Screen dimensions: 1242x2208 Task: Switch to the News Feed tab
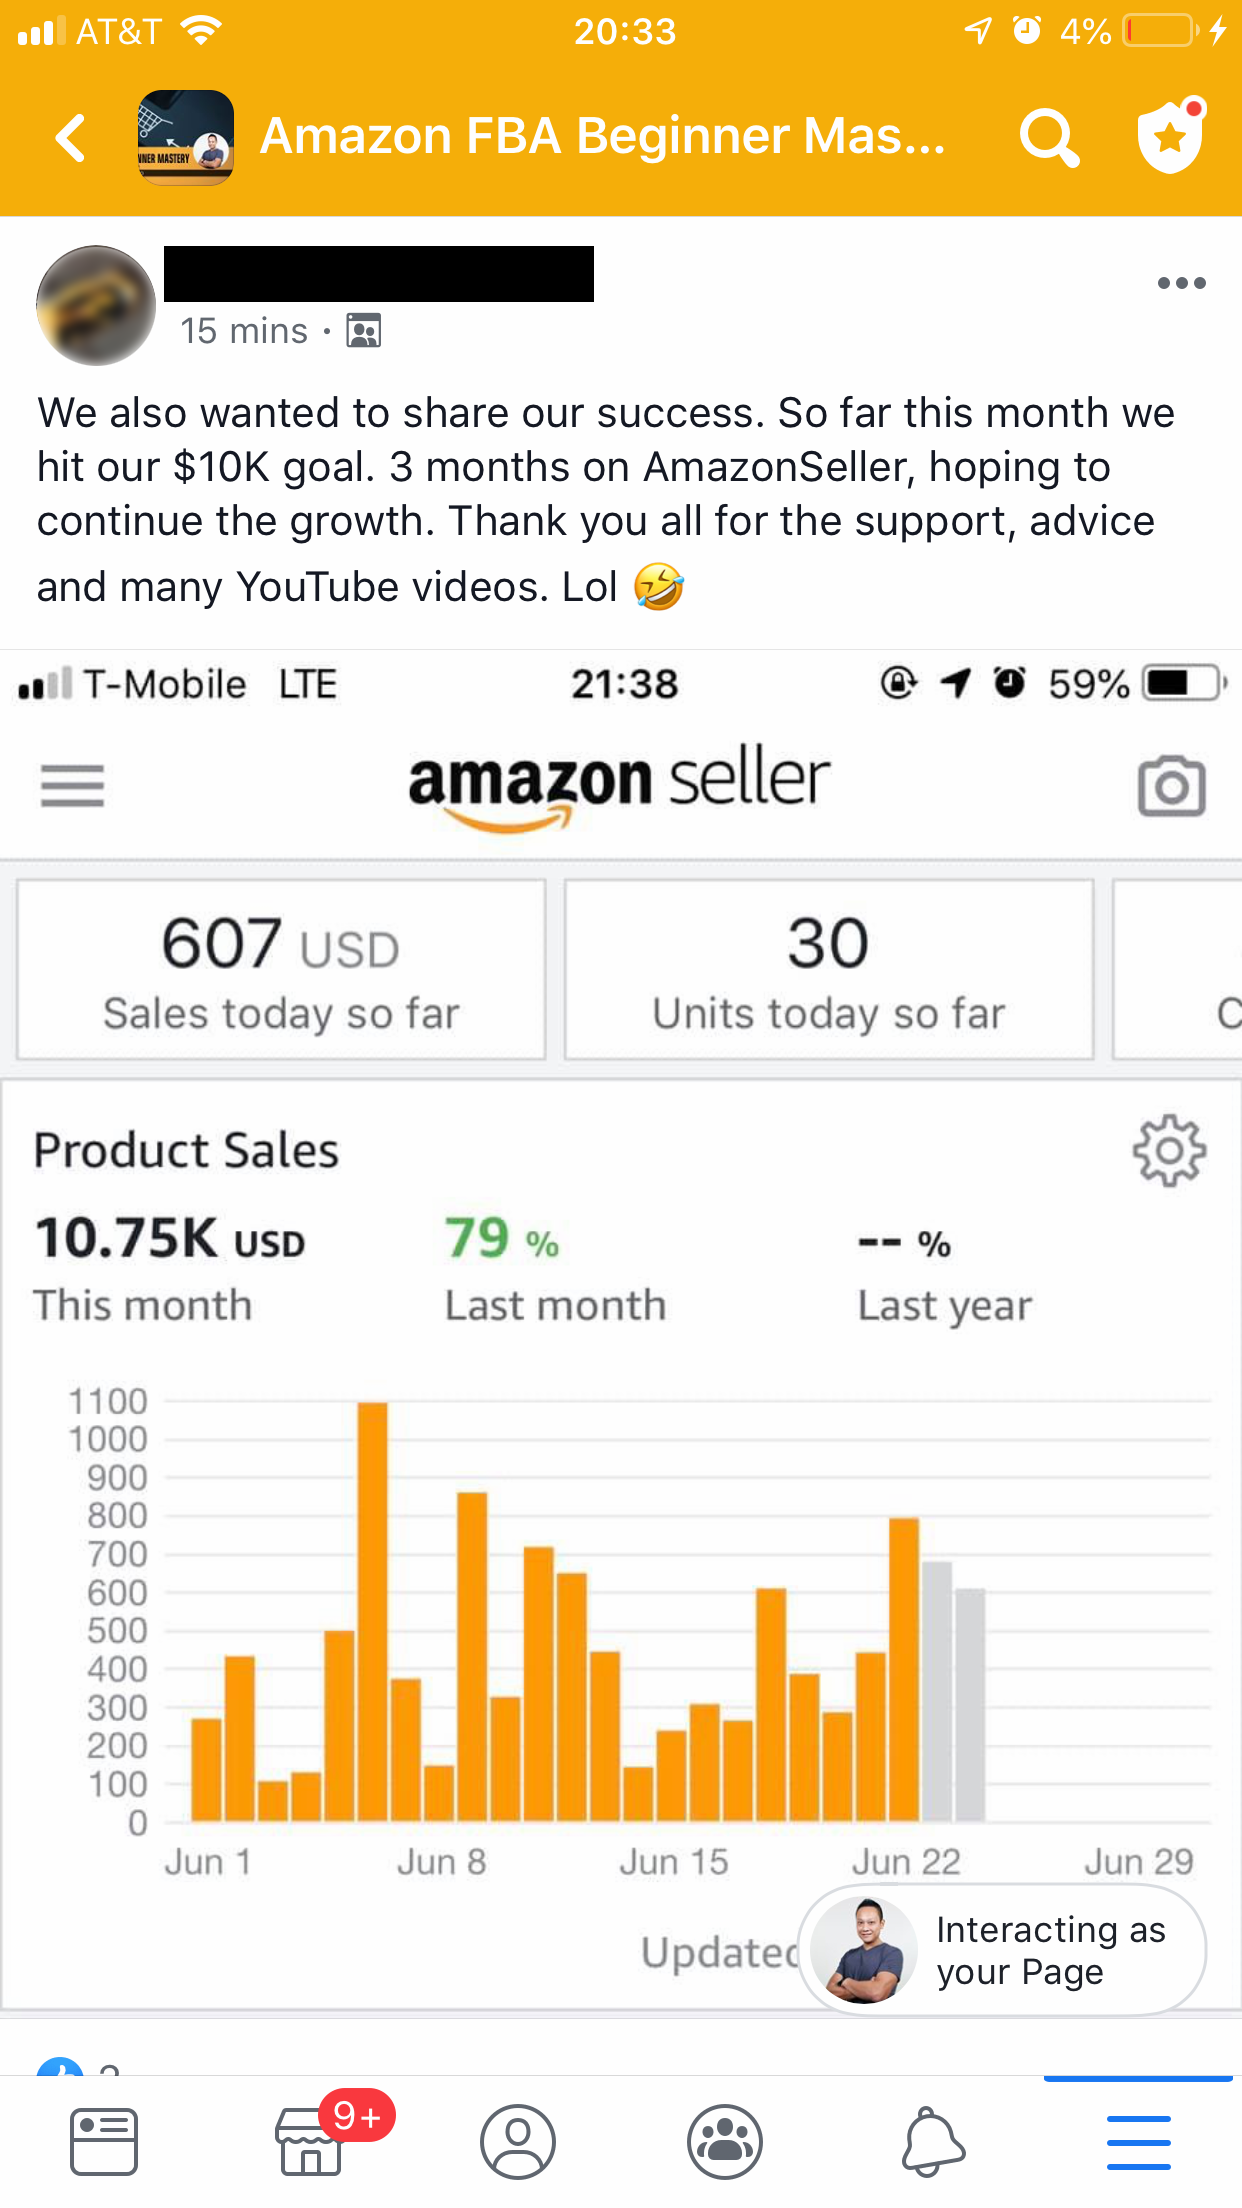coord(104,2142)
